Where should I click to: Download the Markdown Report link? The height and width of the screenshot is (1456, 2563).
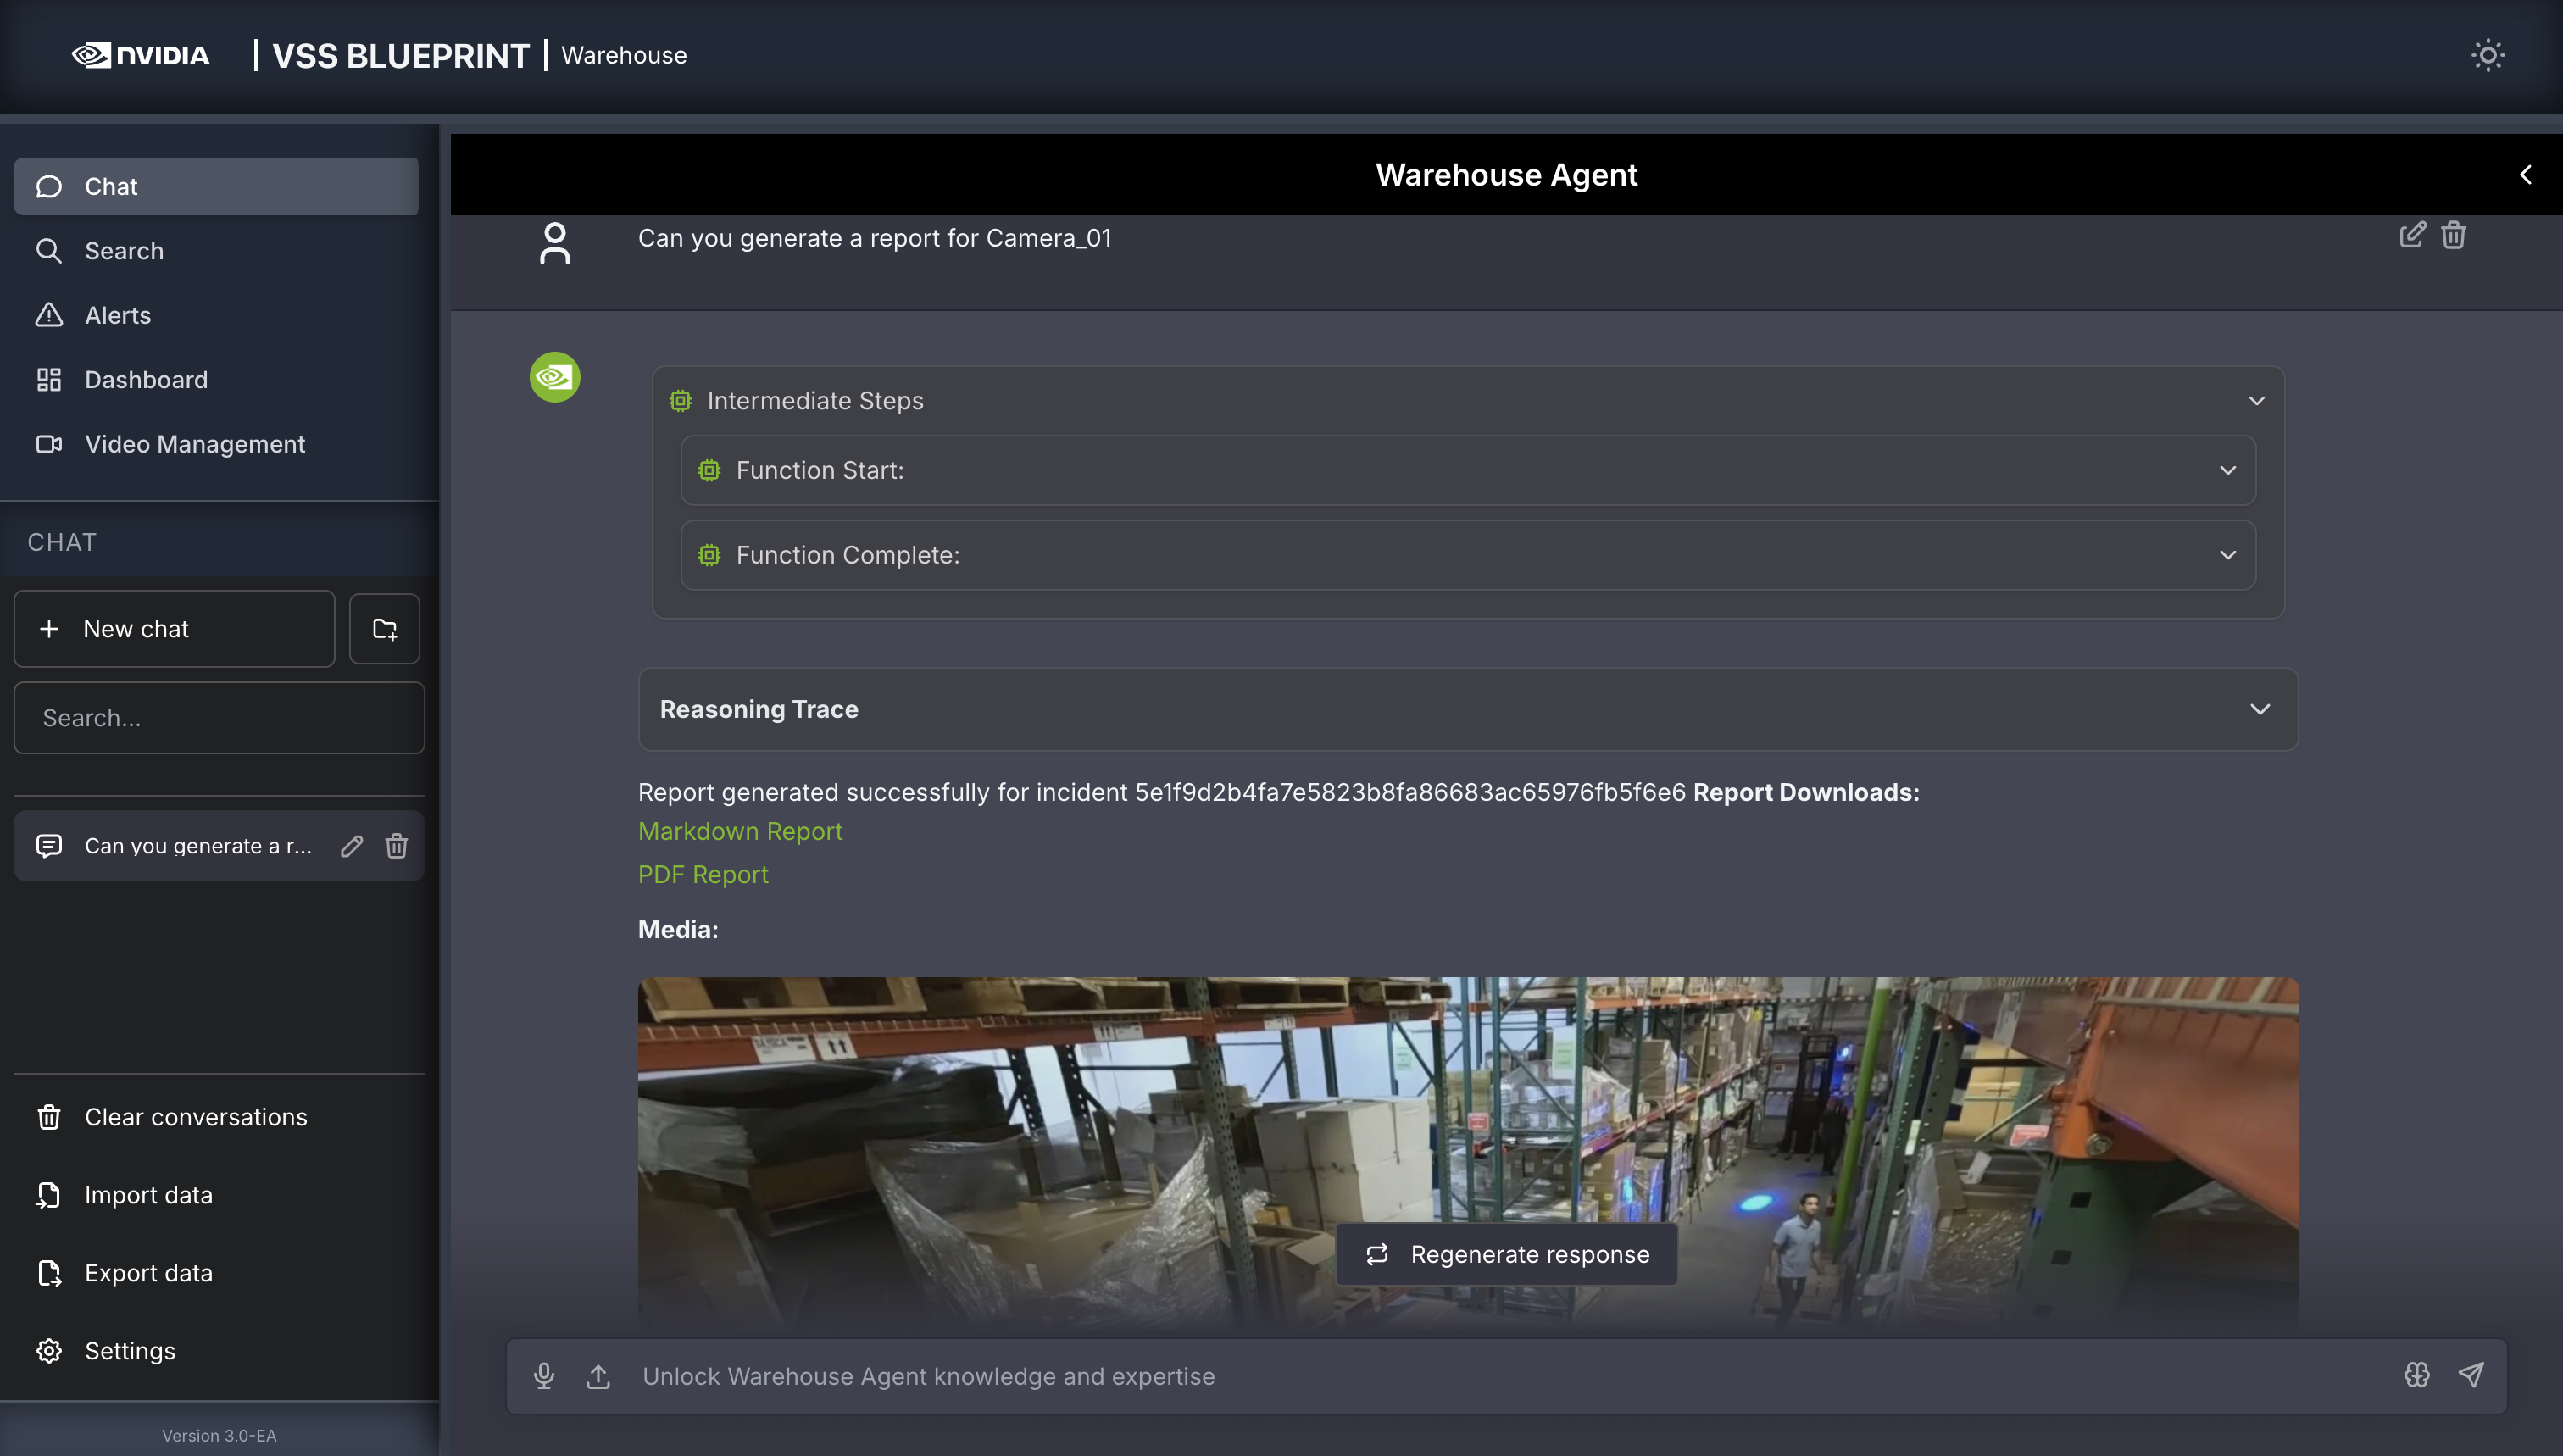click(x=740, y=831)
